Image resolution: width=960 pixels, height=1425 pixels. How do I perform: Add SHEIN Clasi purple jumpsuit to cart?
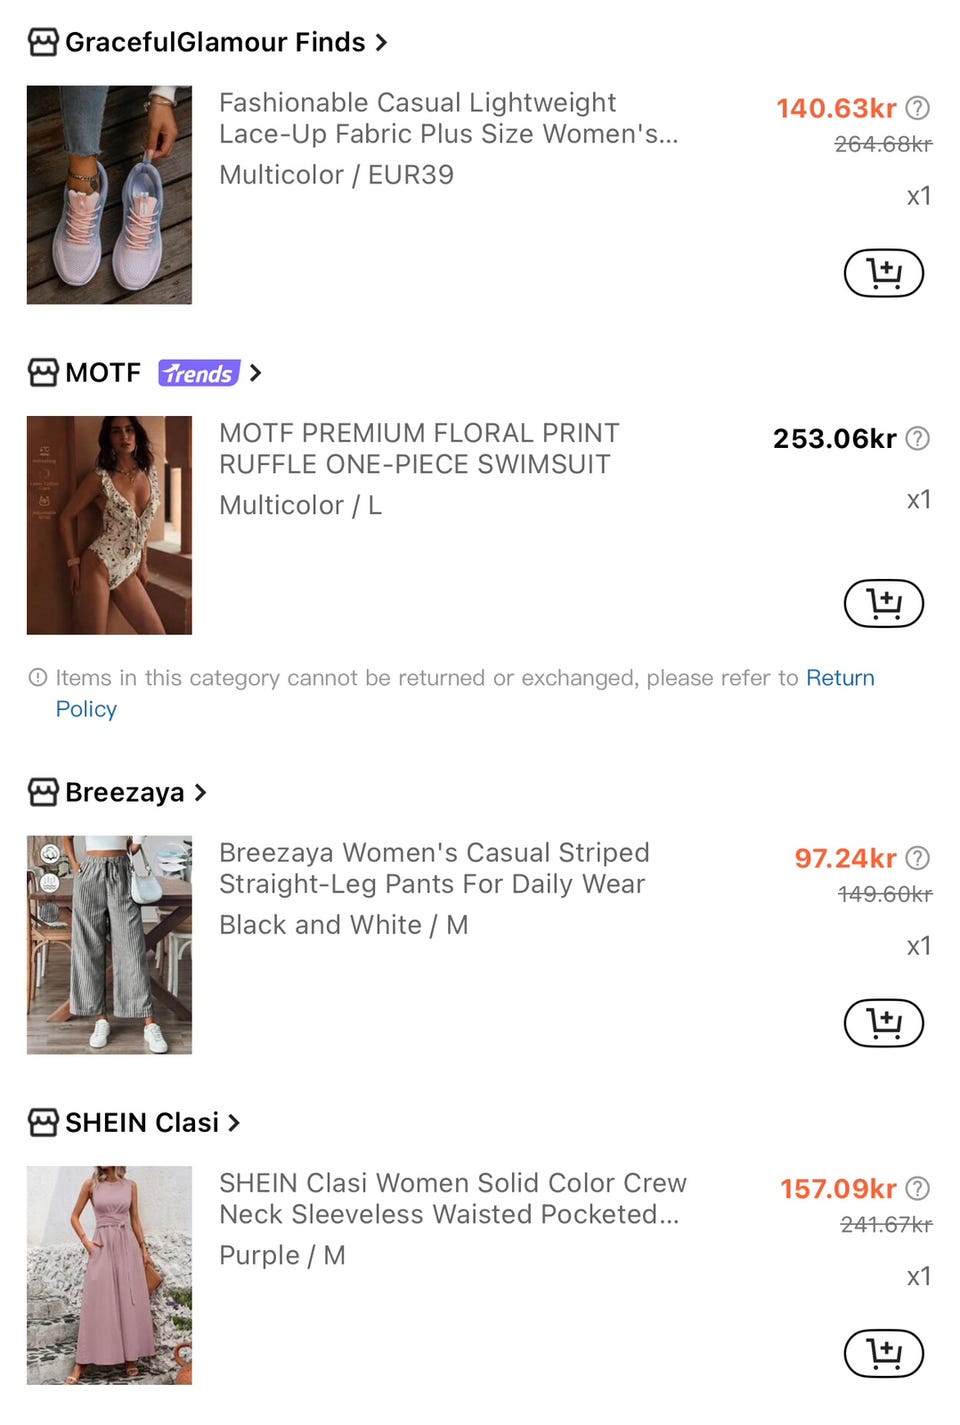(x=884, y=1353)
